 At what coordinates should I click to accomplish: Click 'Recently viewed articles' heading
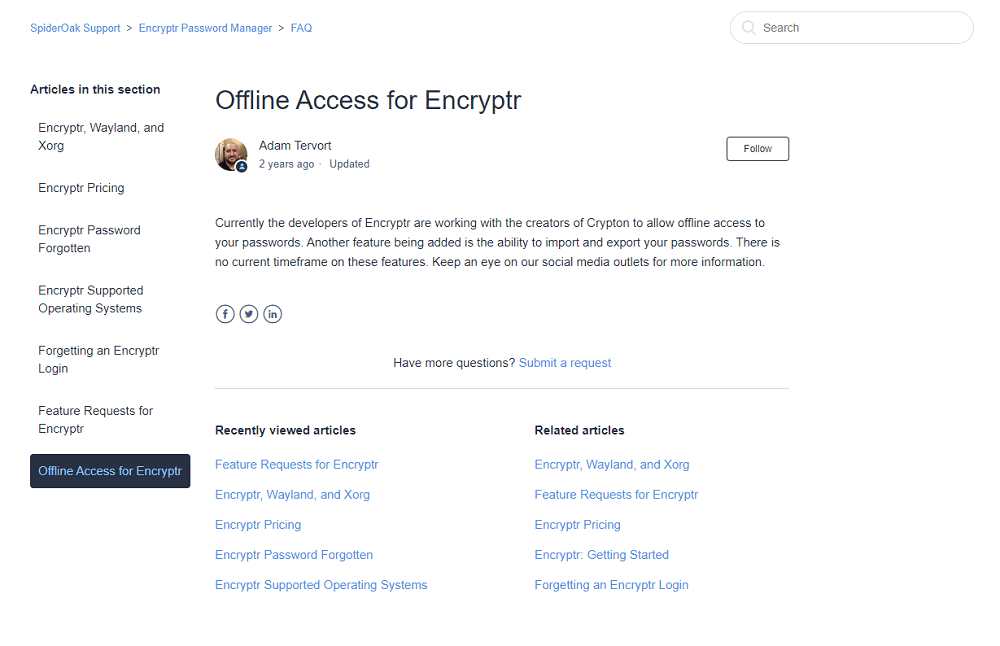[x=285, y=430]
